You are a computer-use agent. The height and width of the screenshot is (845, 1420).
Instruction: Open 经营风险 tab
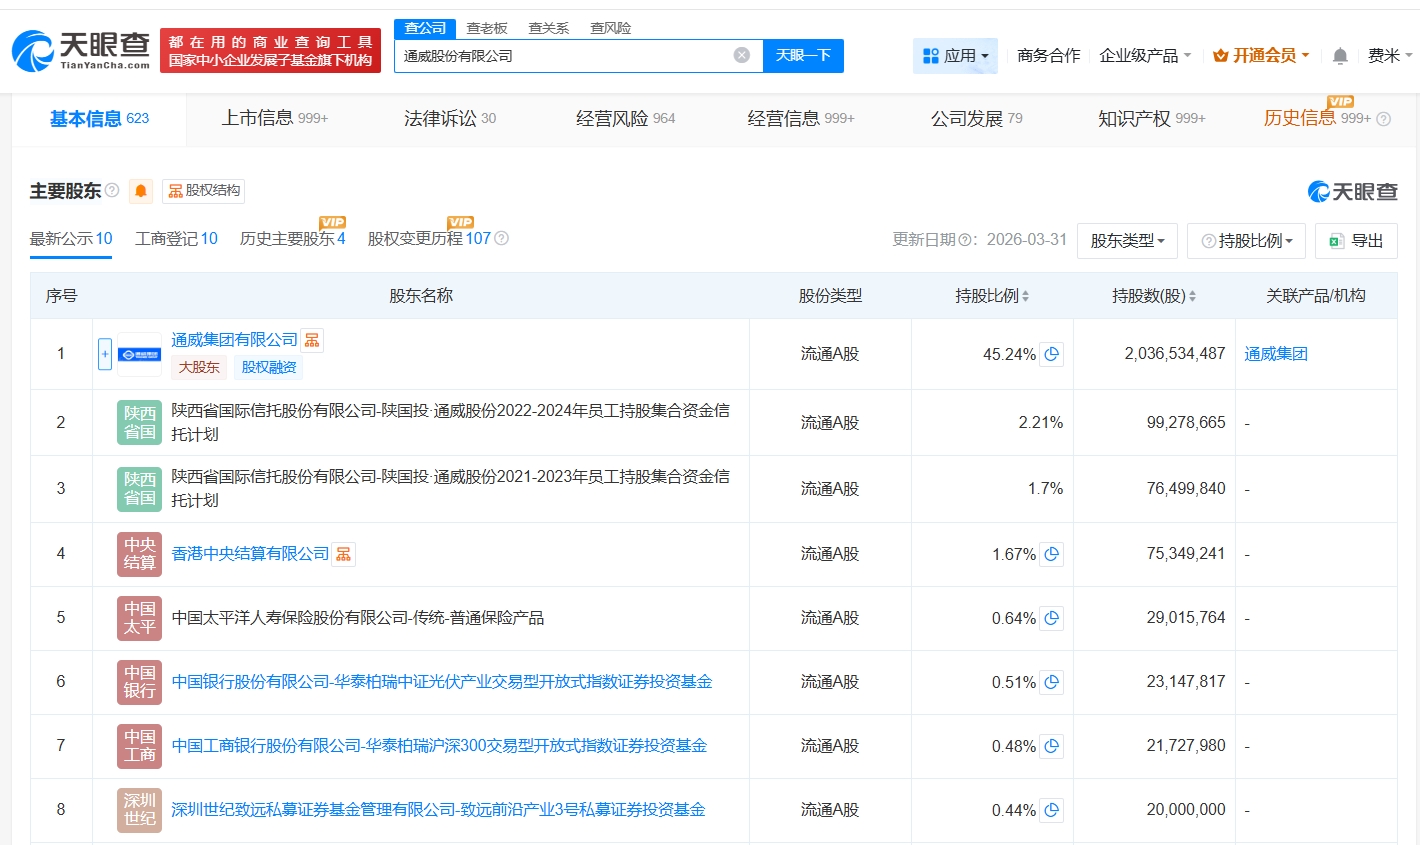tap(626, 119)
